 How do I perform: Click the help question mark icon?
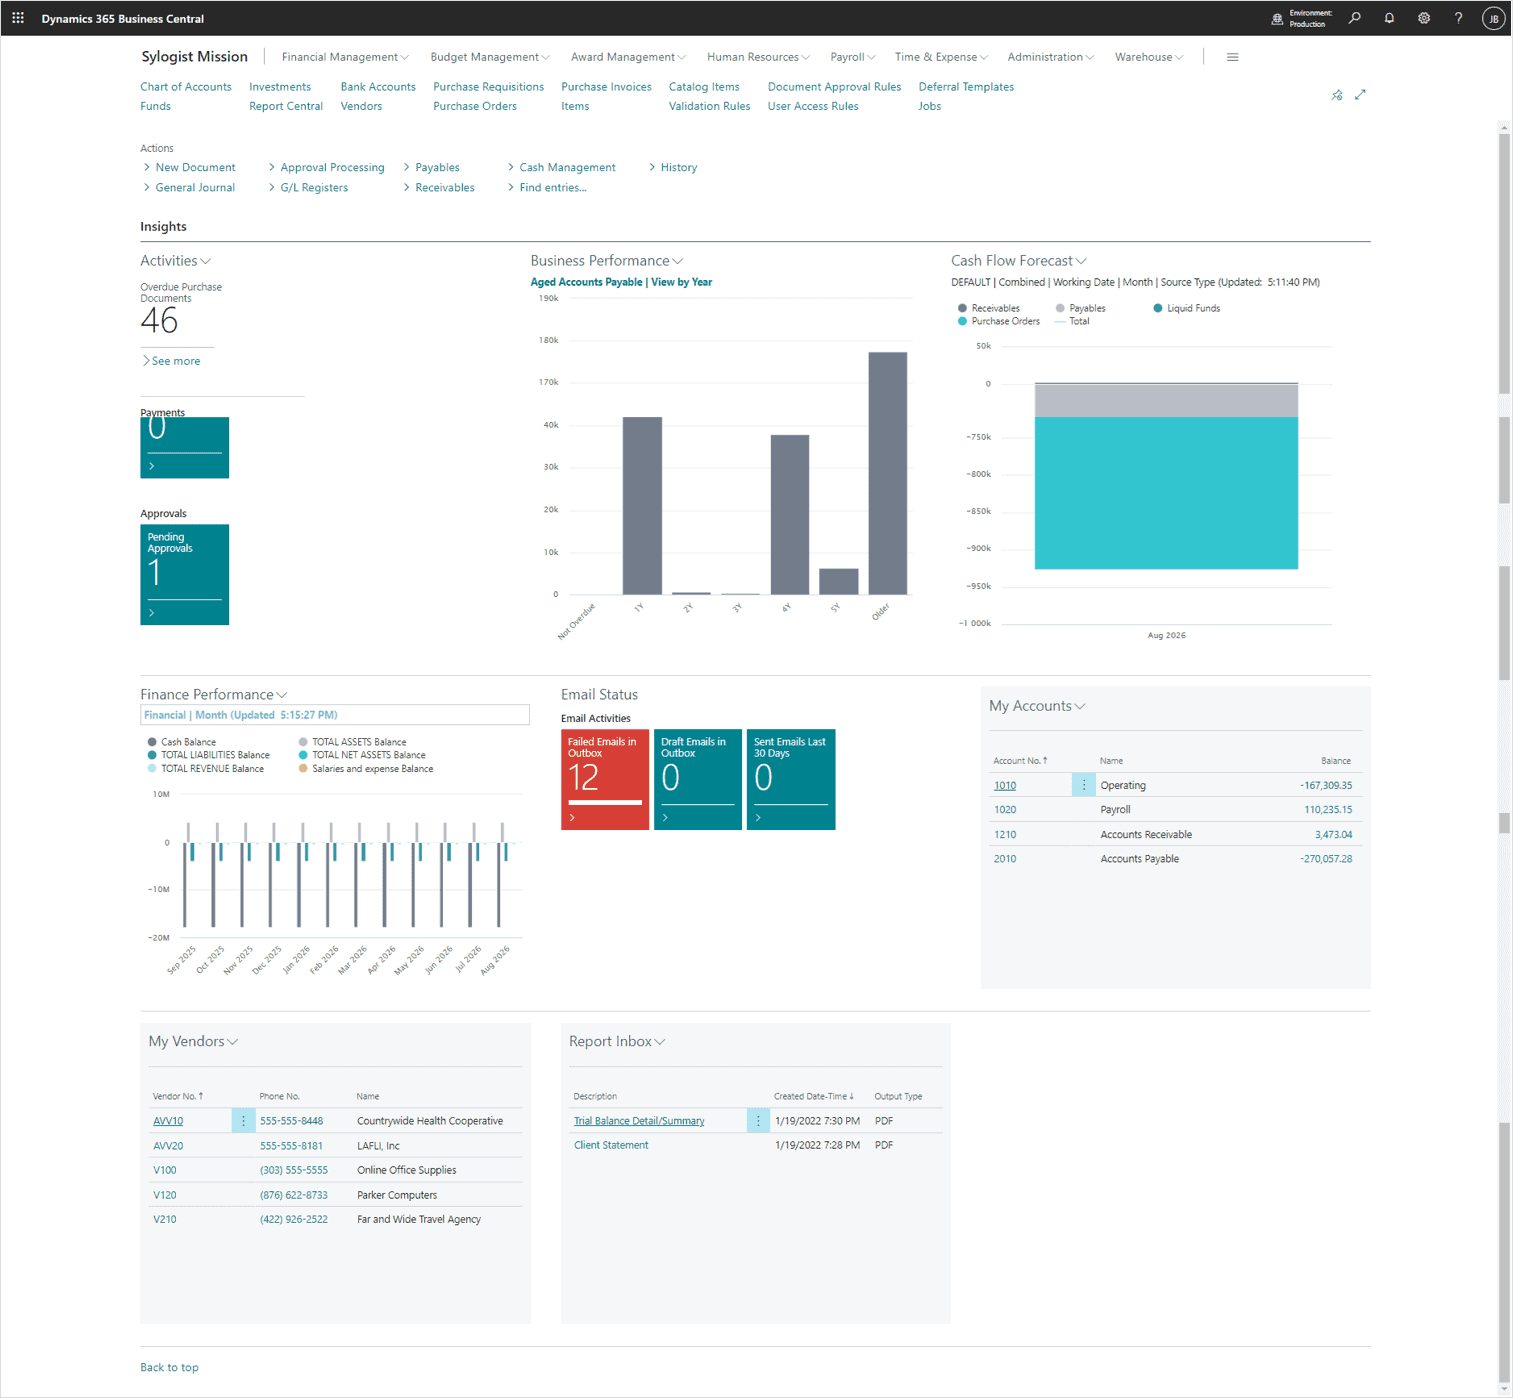click(1458, 18)
